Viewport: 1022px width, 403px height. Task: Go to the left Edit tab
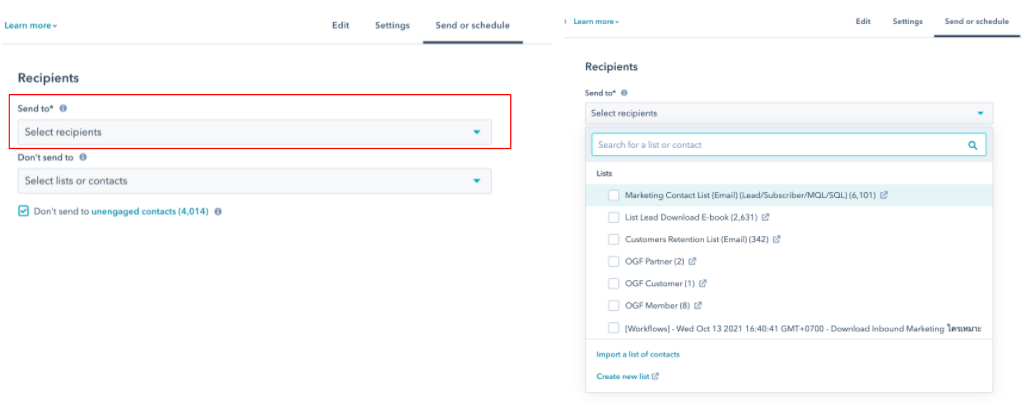click(341, 25)
